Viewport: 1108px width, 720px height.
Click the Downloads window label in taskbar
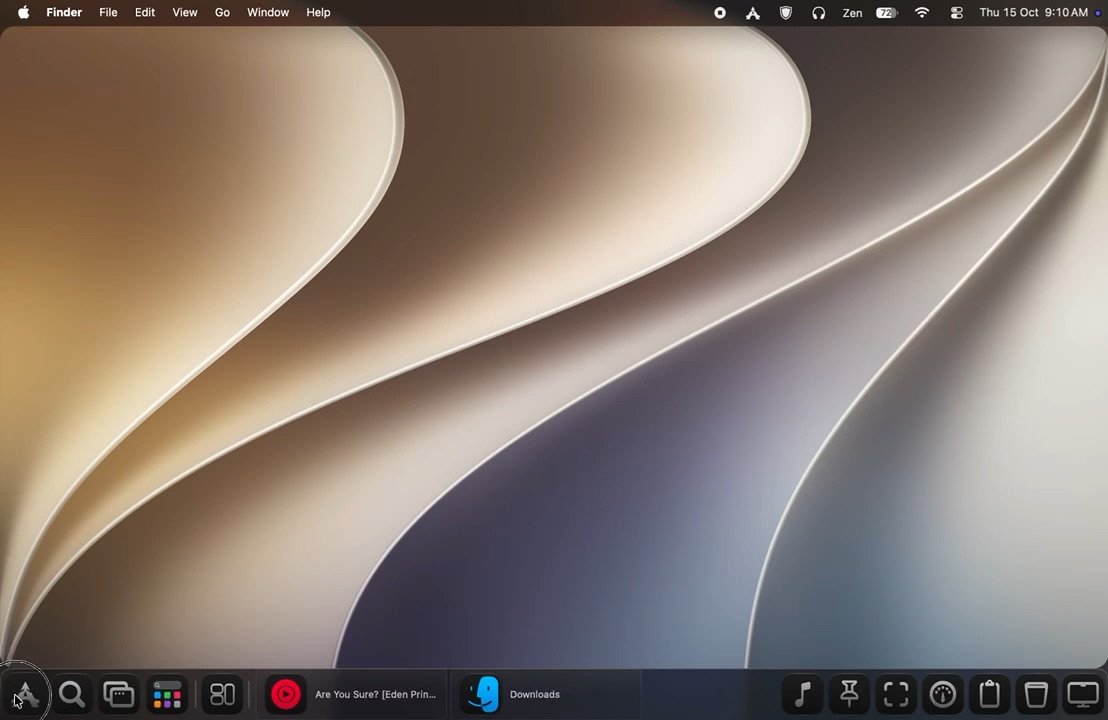pos(535,695)
